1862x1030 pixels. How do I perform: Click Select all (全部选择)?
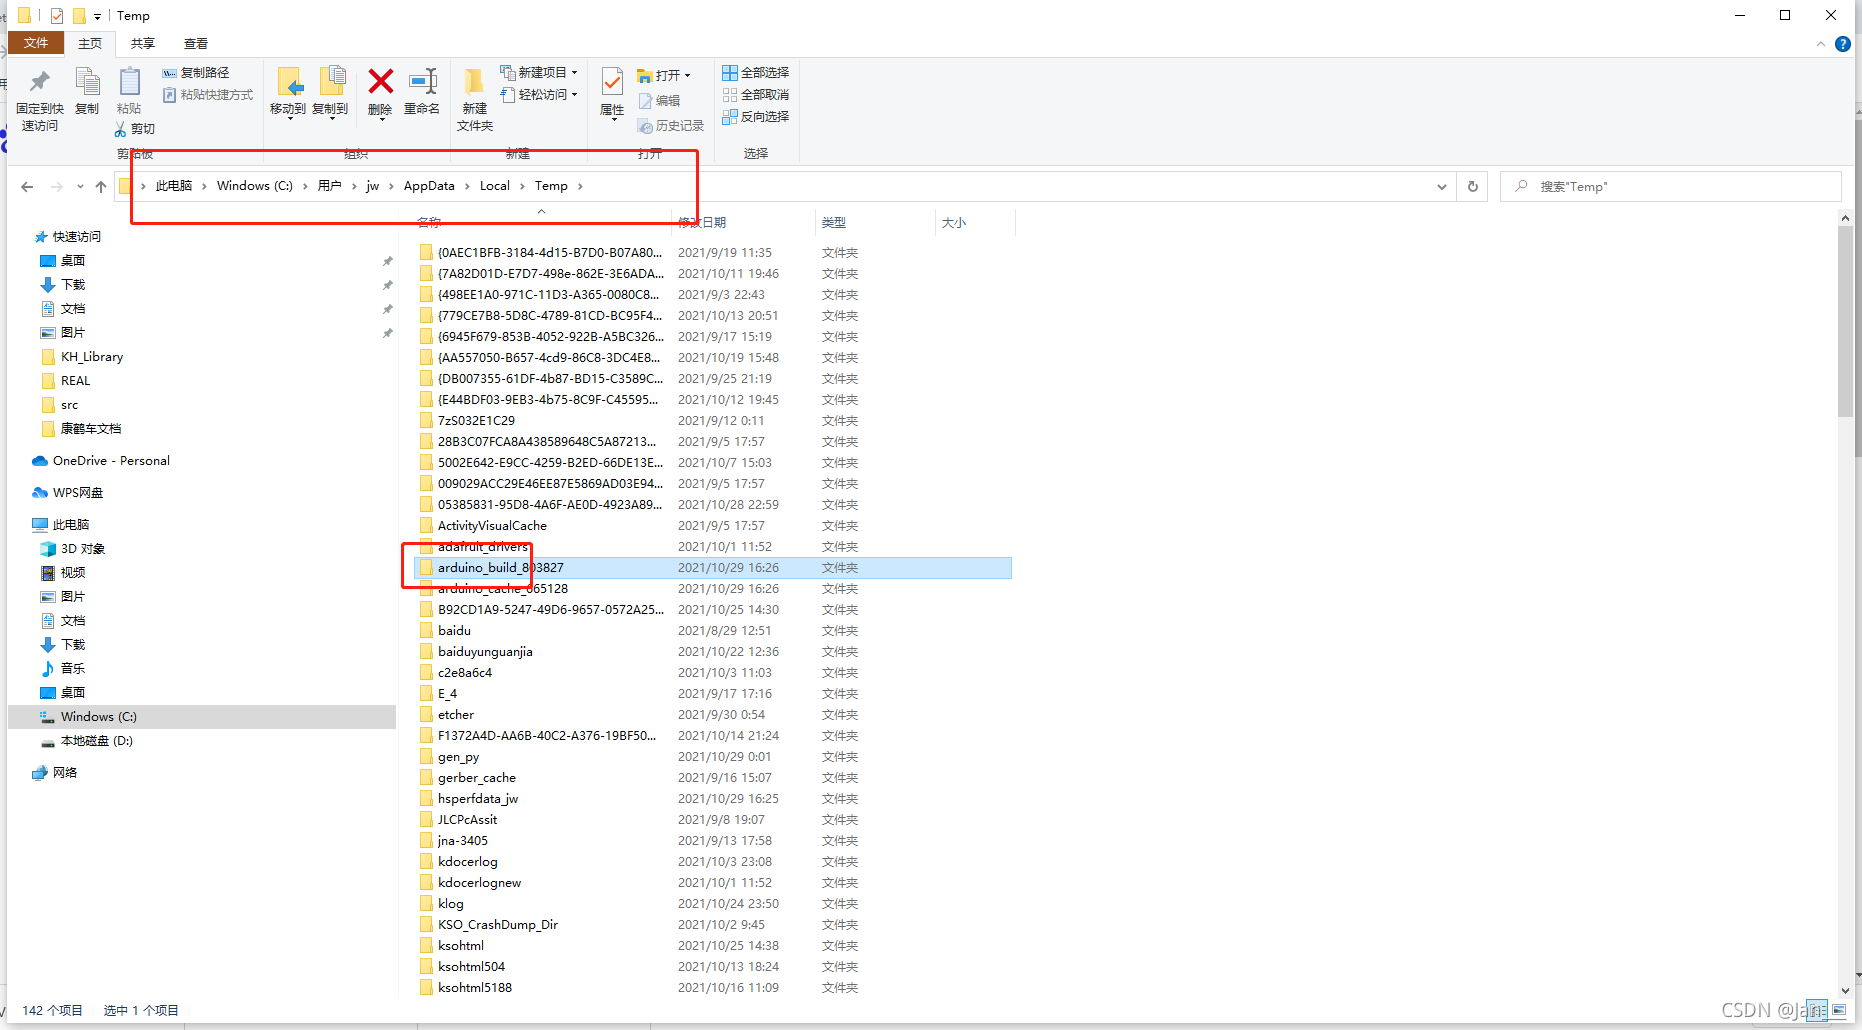tap(756, 73)
